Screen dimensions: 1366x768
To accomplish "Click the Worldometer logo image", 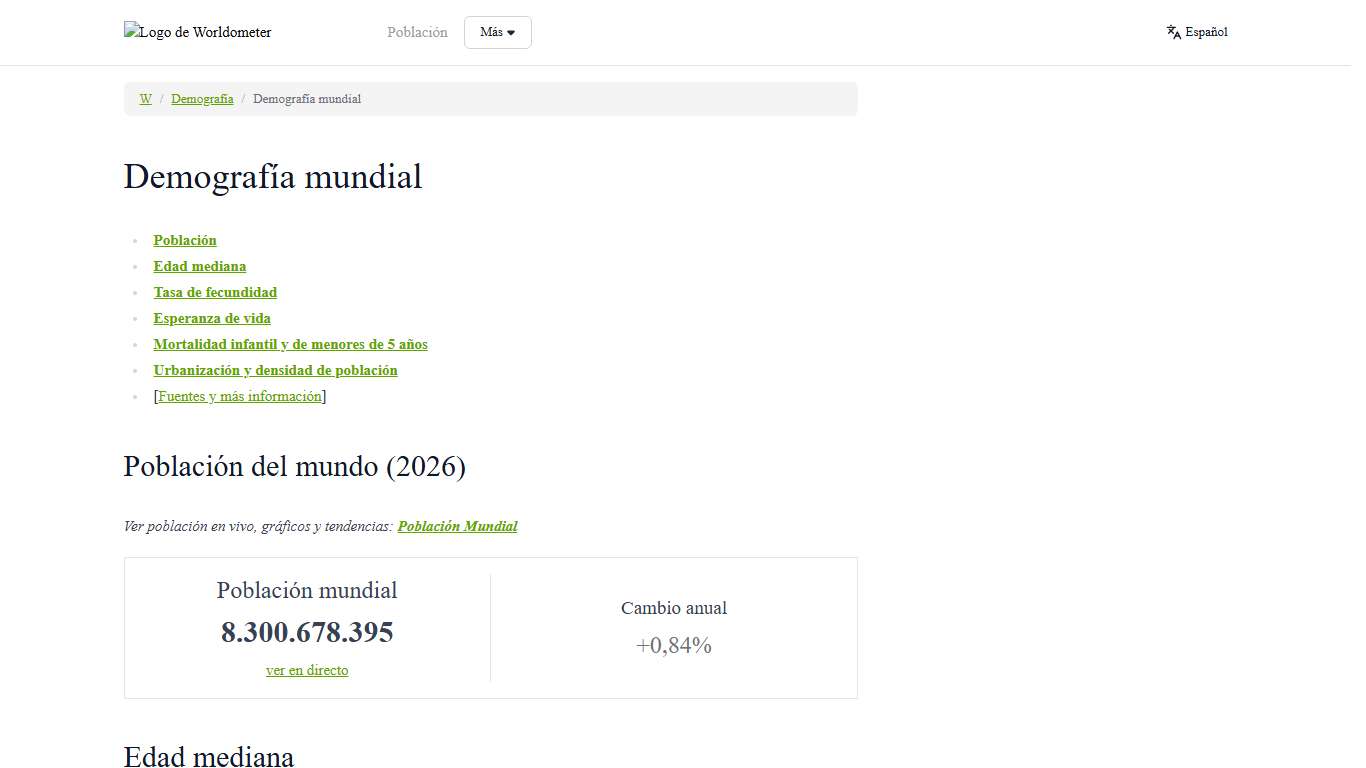I will click(198, 32).
